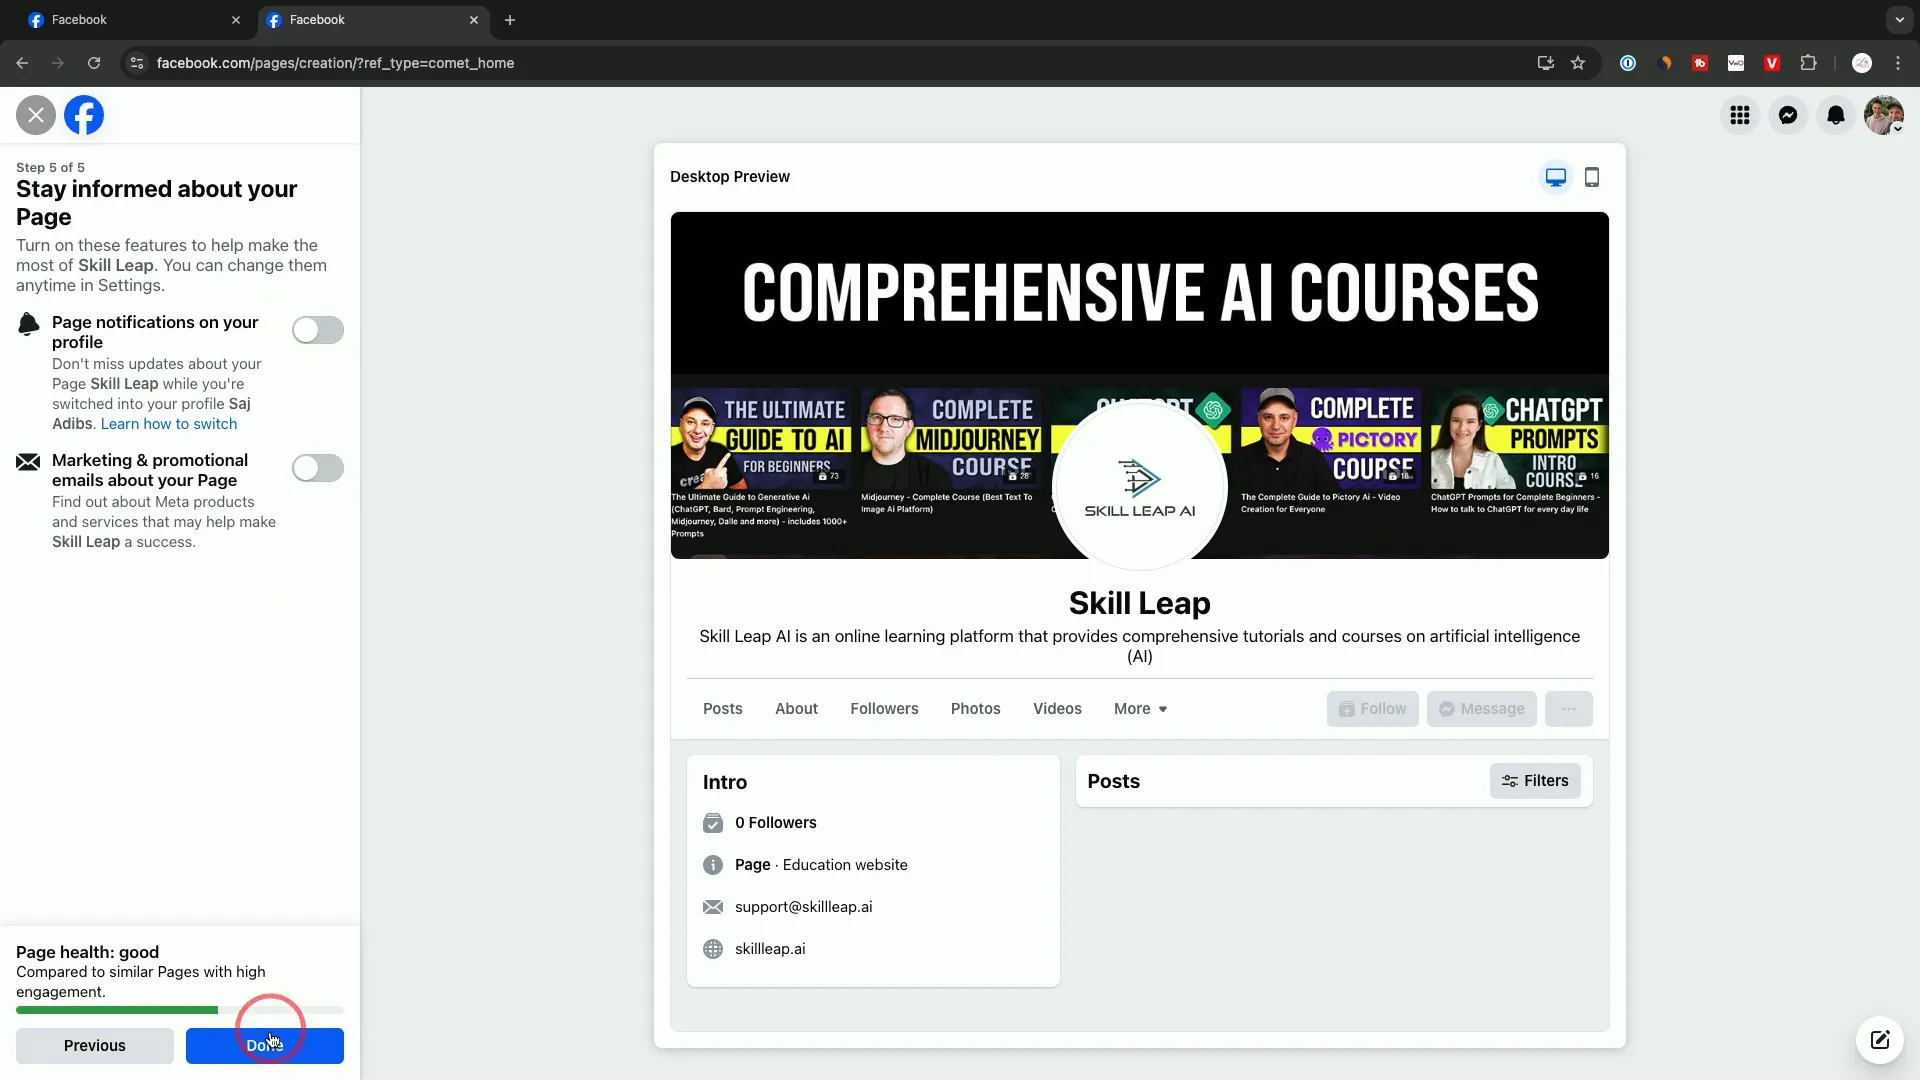Reload the page with the refresh icon
Screen dimensions: 1920x1080
pyautogui.click(x=94, y=63)
